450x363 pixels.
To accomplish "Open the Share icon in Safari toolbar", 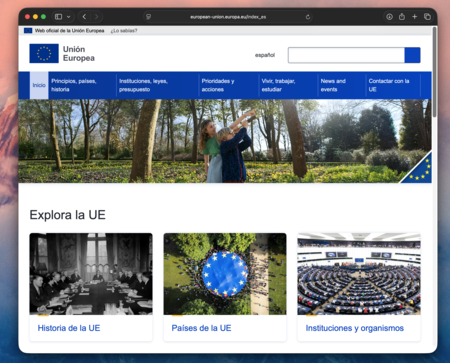I will (402, 16).
